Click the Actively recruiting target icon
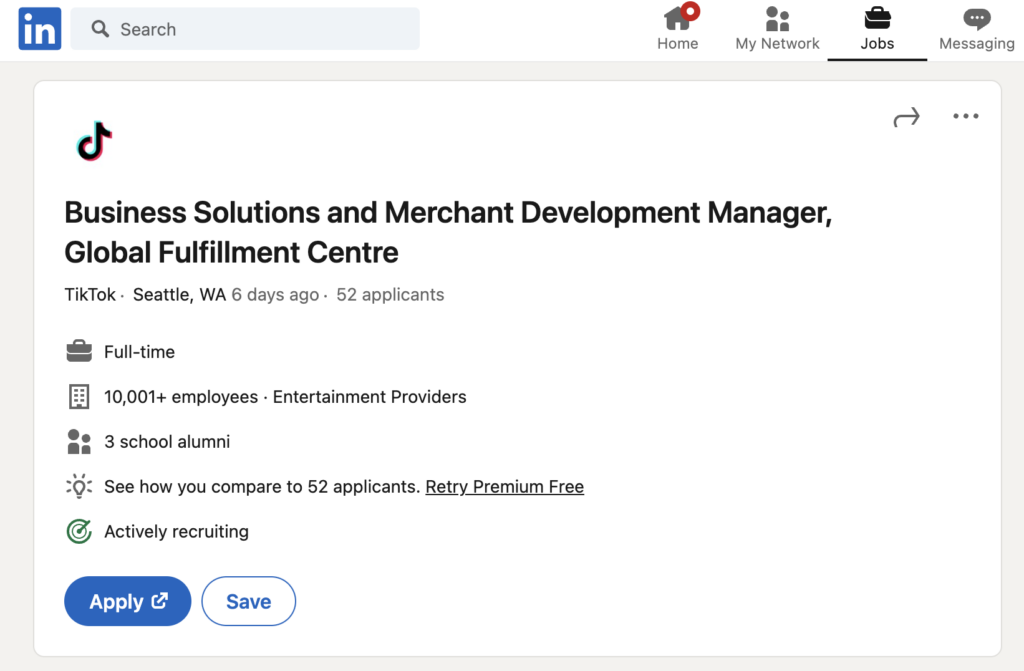 (x=79, y=531)
